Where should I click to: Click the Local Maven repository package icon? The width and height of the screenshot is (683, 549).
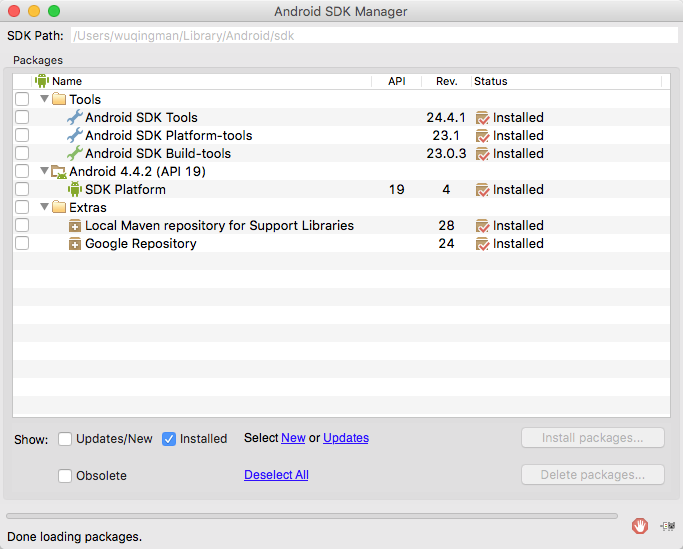pos(74,226)
